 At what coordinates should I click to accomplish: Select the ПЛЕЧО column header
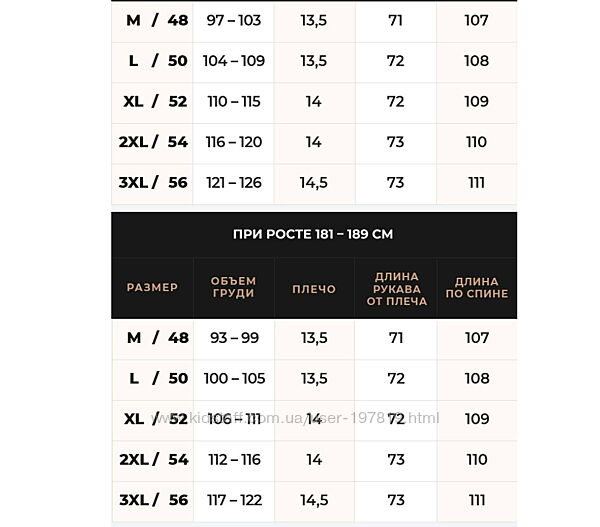click(313, 287)
